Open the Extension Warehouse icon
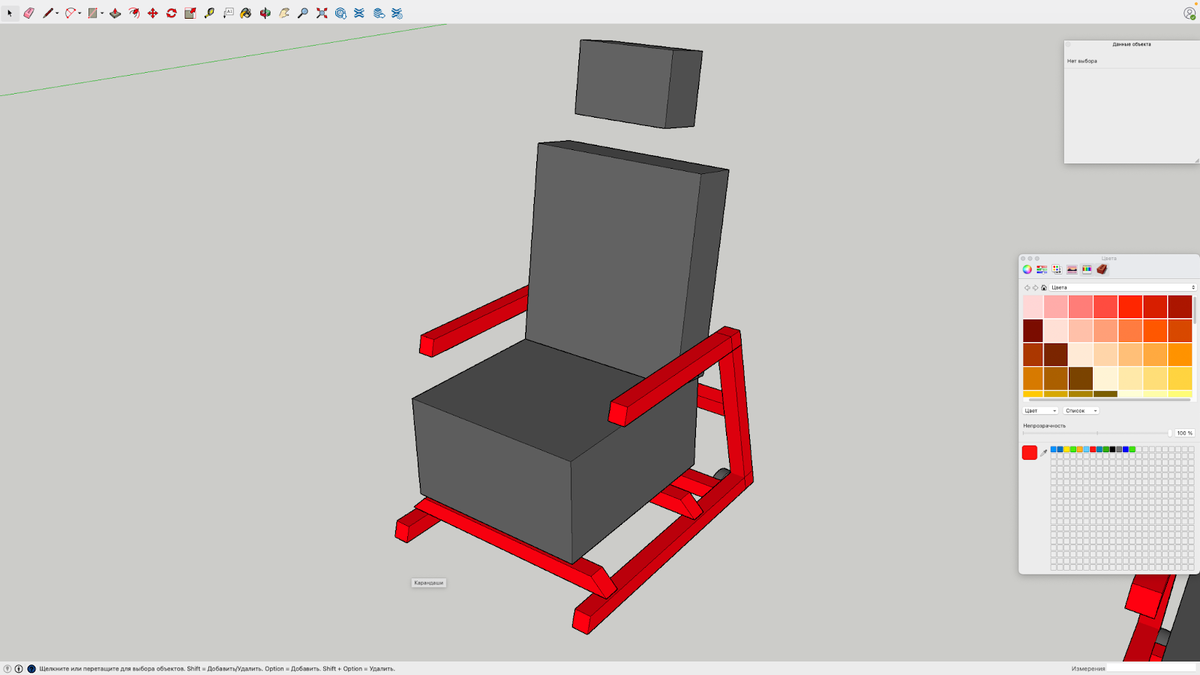1200x675 pixels. 359,13
